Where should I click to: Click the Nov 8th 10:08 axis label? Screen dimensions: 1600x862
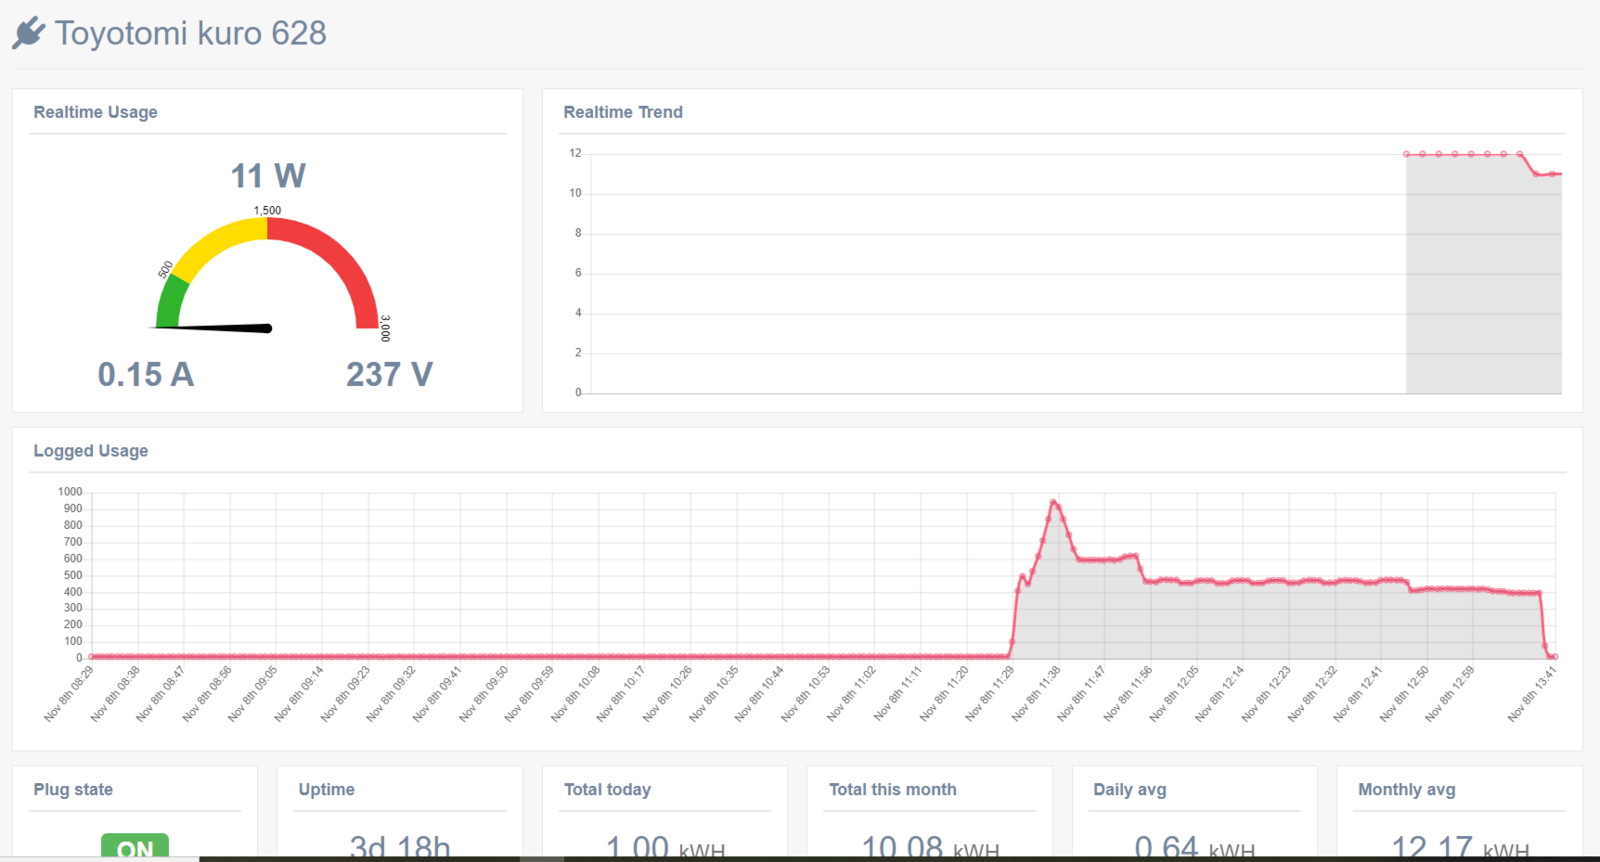tap(576, 694)
